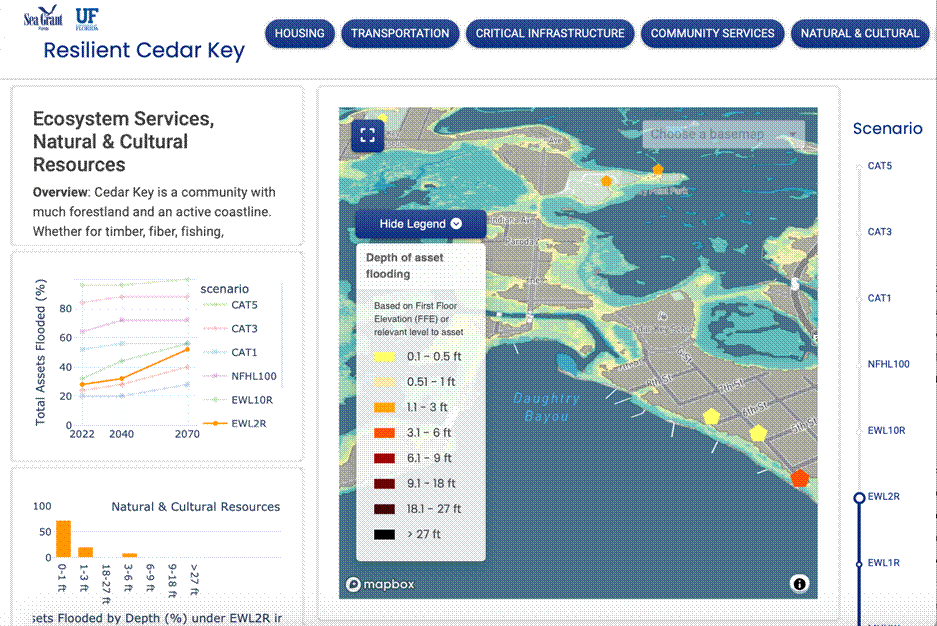Toggle CAT5 series in chart legend
937x626 pixels.
pyautogui.click(x=231, y=305)
